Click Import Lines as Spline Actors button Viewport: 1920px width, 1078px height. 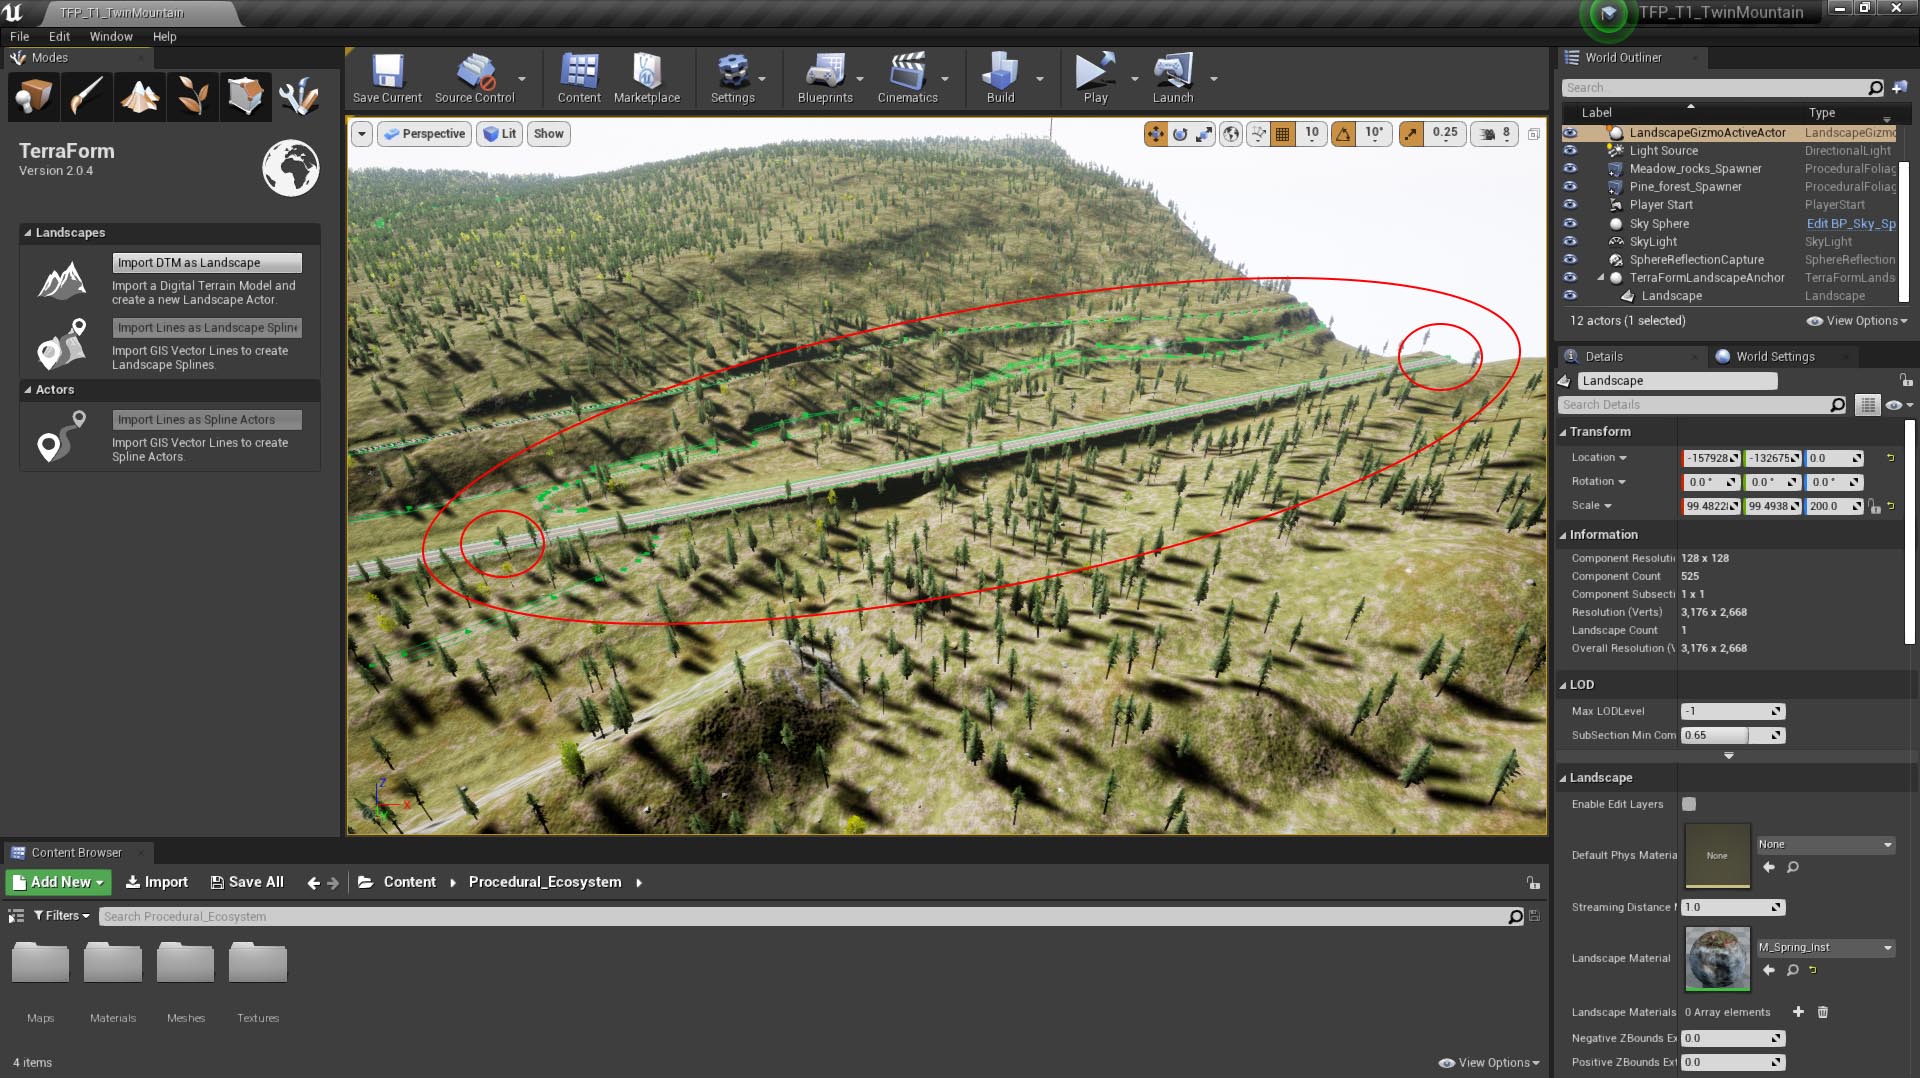click(x=207, y=420)
